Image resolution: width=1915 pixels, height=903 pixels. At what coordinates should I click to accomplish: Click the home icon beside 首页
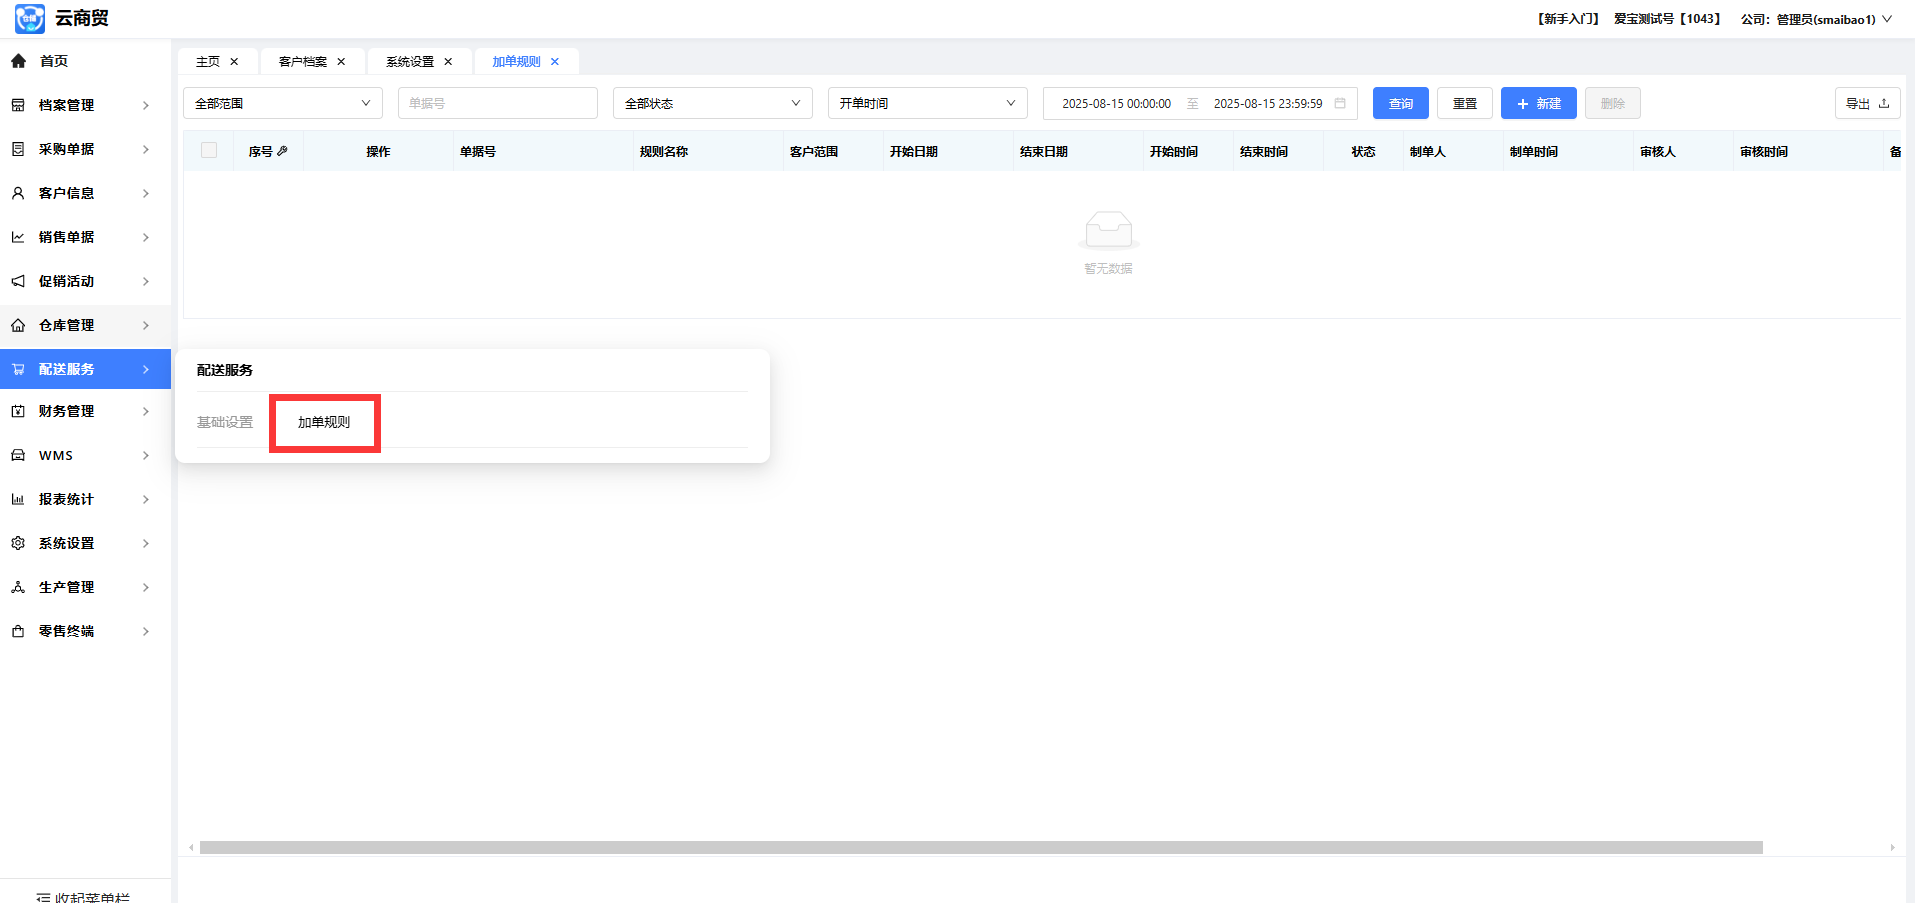18,61
